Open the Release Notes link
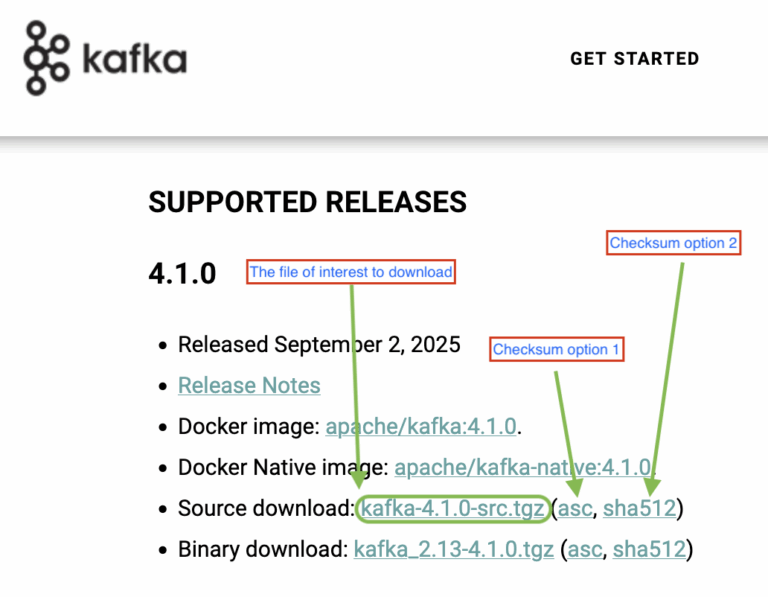 (249, 386)
